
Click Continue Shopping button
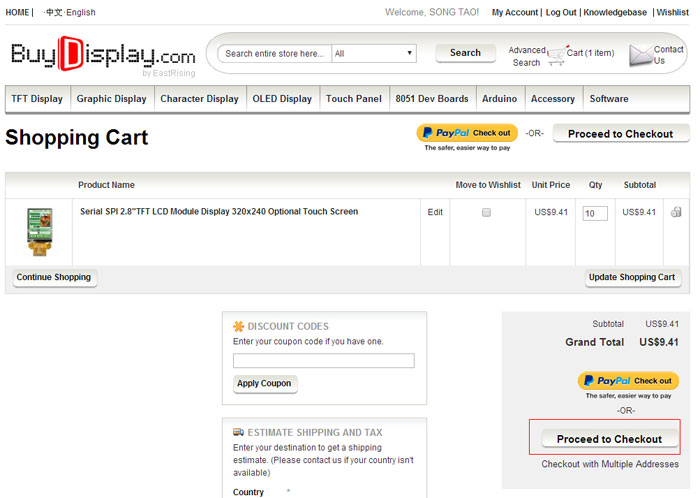pyautogui.click(x=54, y=277)
